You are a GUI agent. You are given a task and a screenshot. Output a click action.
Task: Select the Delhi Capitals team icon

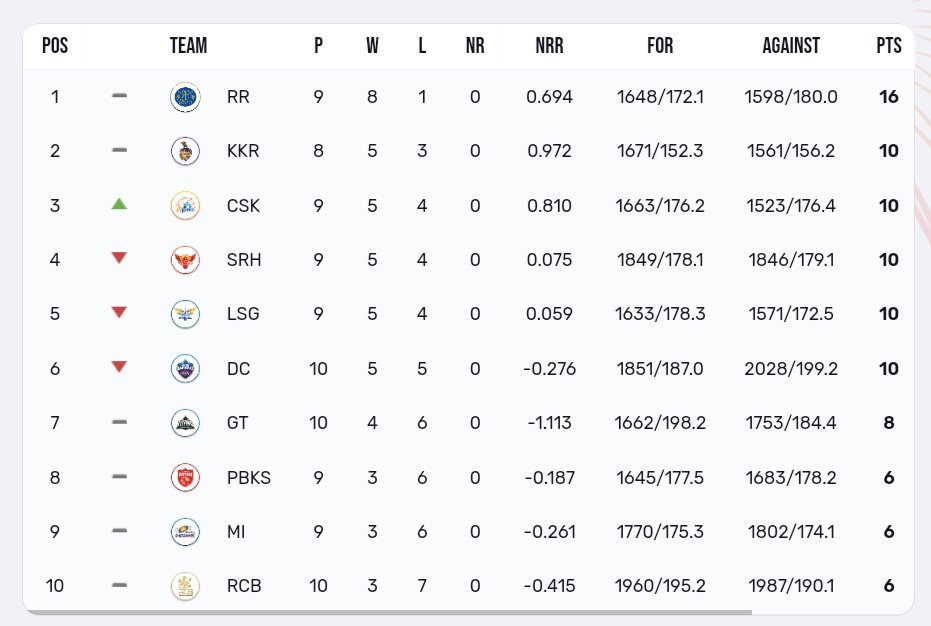click(x=185, y=368)
